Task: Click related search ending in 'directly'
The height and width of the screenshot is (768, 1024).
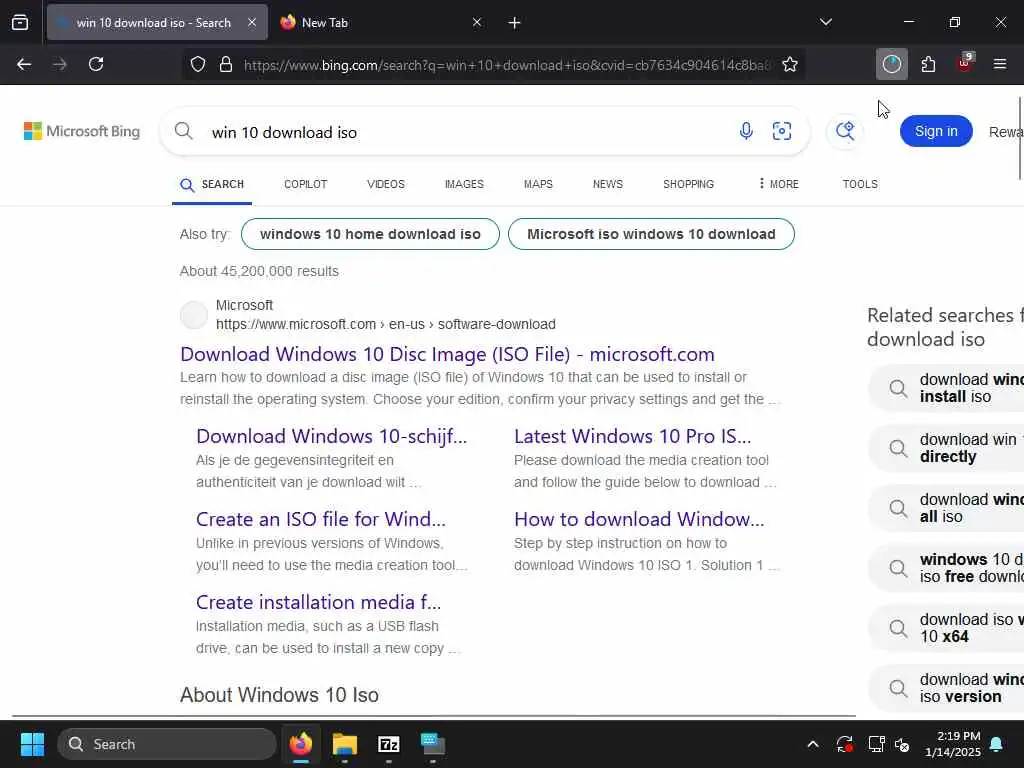Action: pyautogui.click(x=946, y=448)
